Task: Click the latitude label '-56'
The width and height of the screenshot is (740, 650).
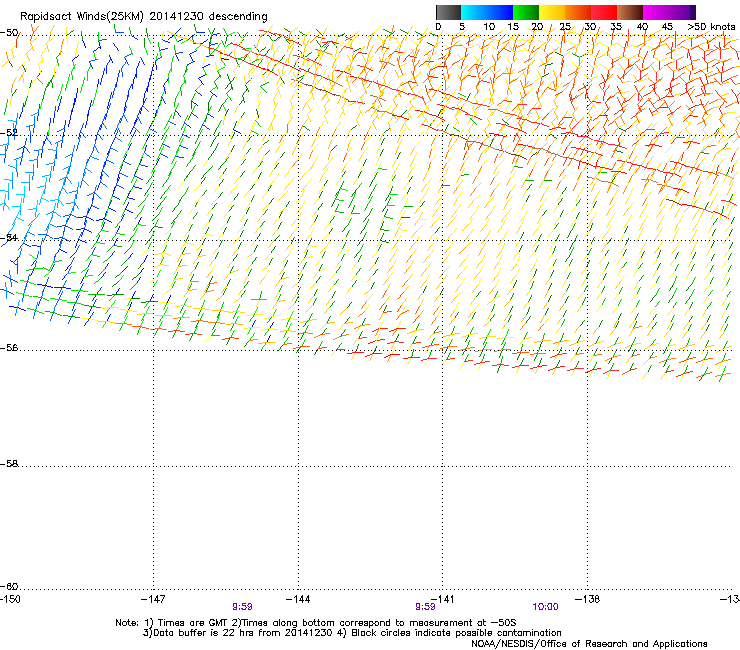Action: 9,347
